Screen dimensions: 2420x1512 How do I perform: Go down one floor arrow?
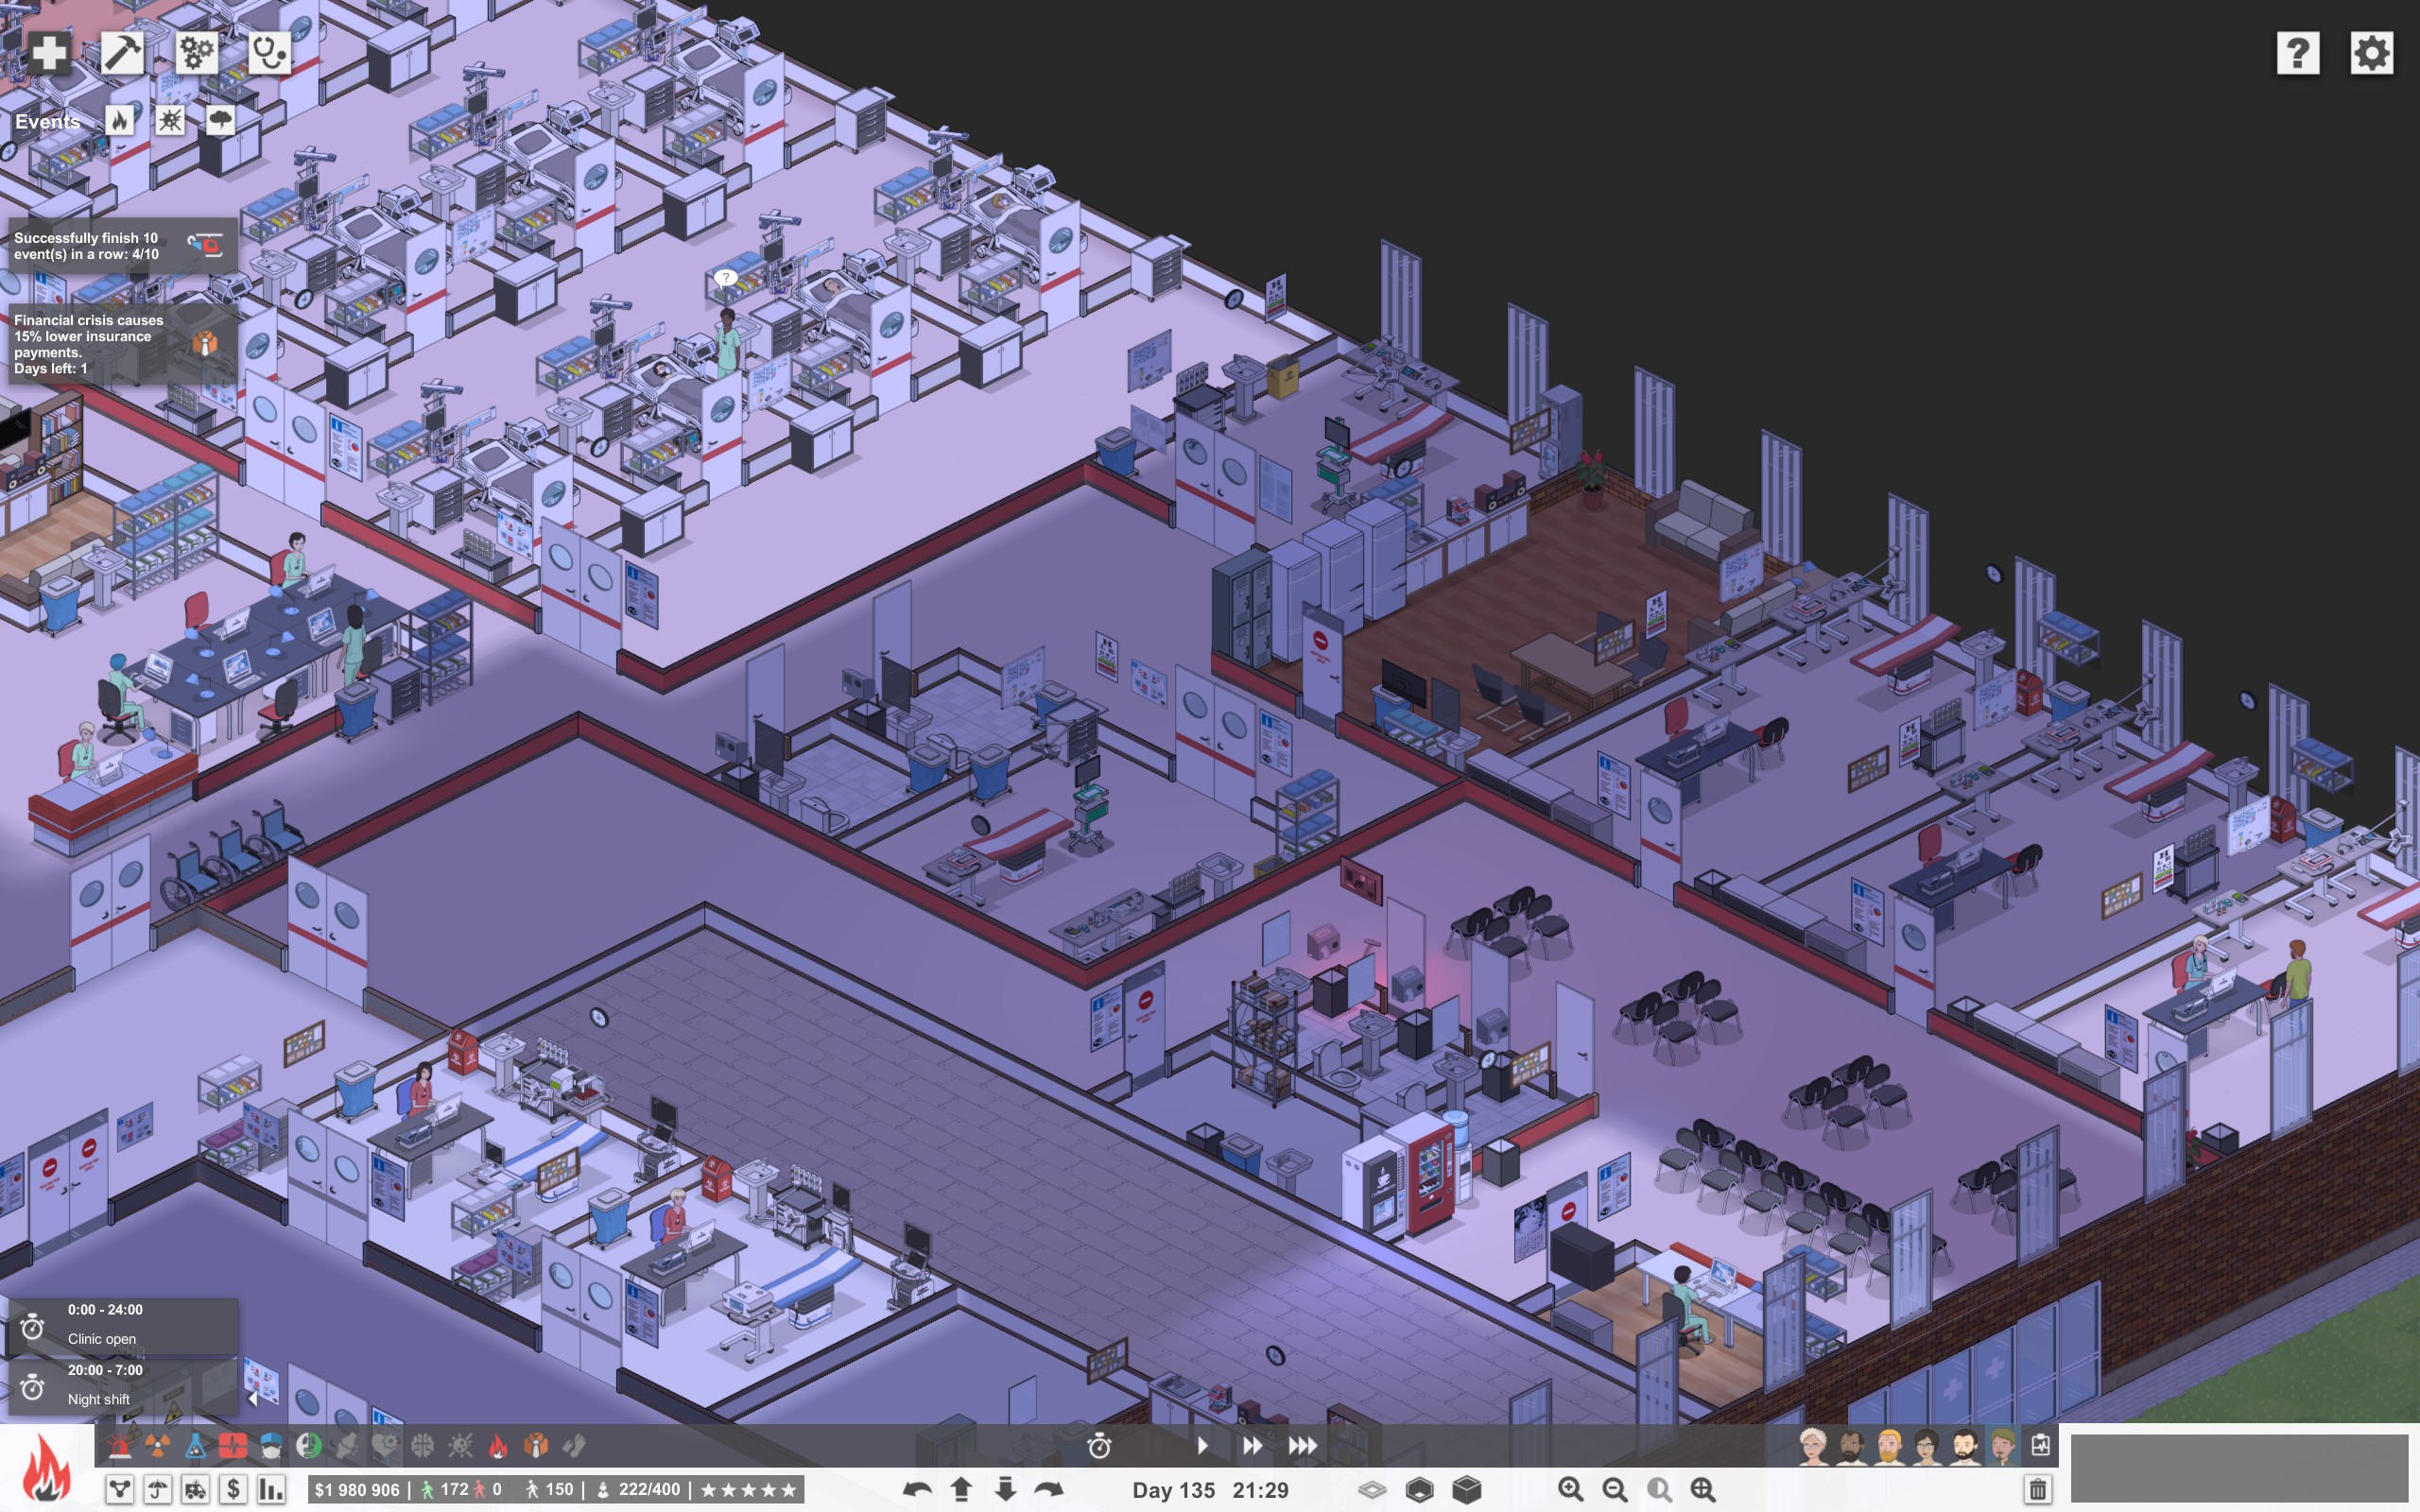pos(1005,1489)
